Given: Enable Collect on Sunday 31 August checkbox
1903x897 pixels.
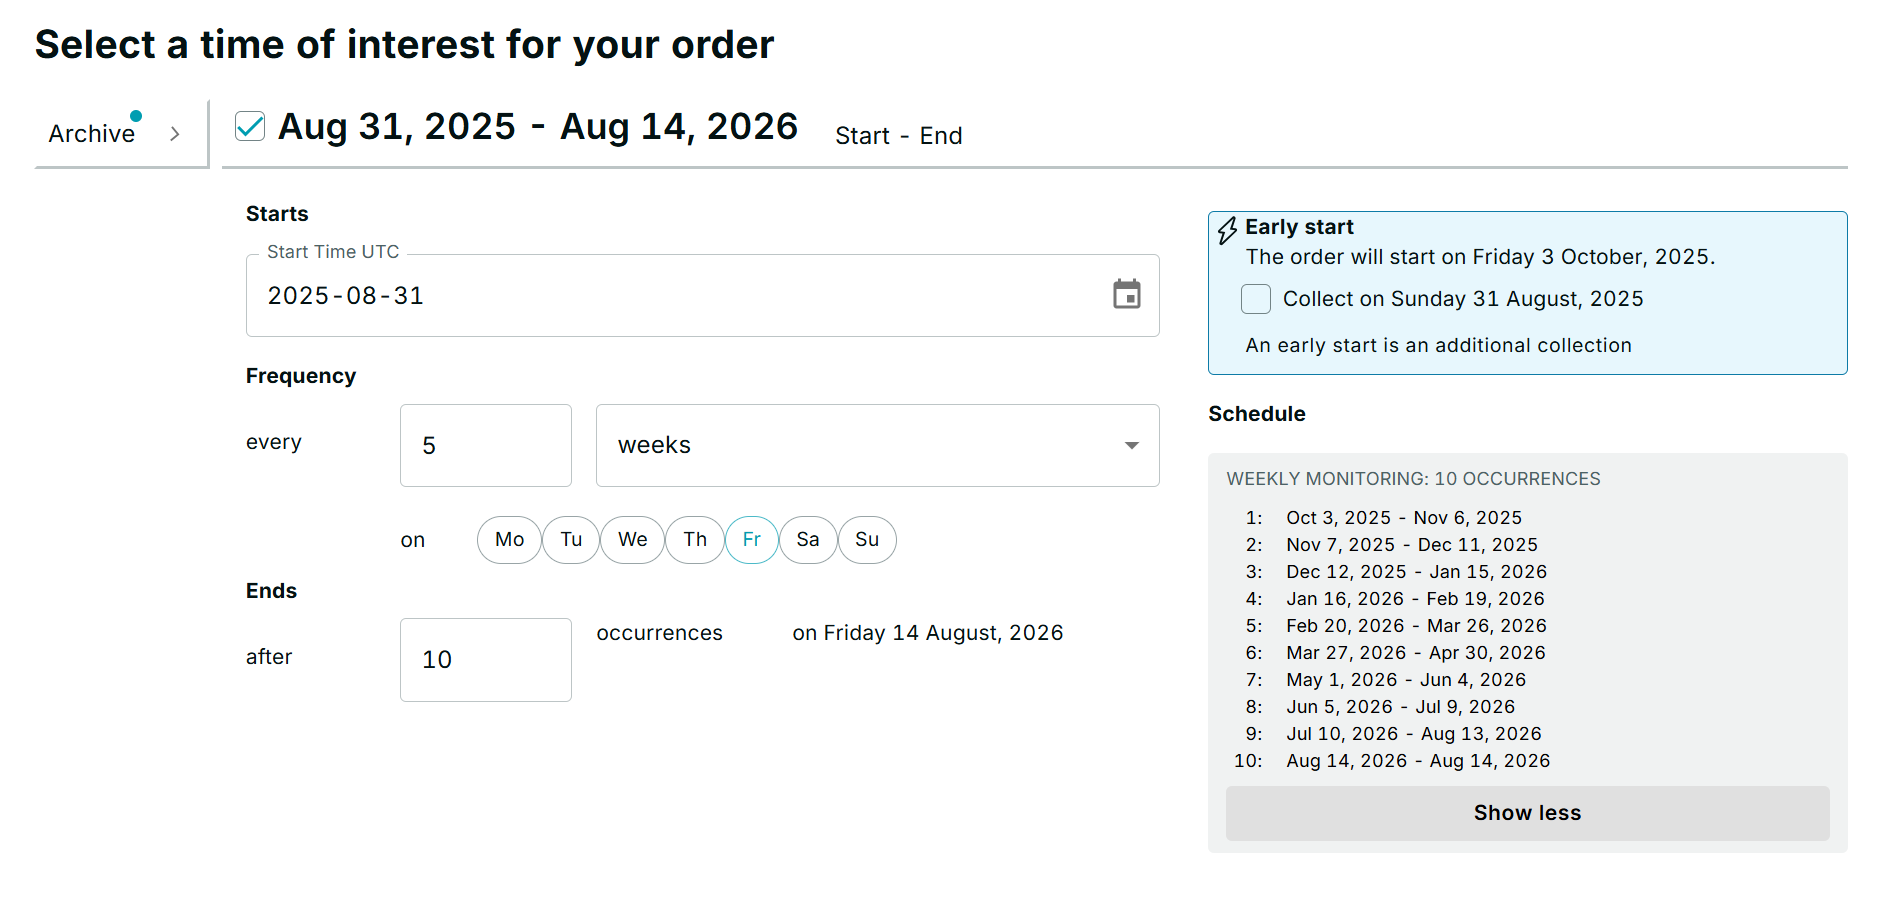Looking at the screenshot, I should click(1256, 299).
